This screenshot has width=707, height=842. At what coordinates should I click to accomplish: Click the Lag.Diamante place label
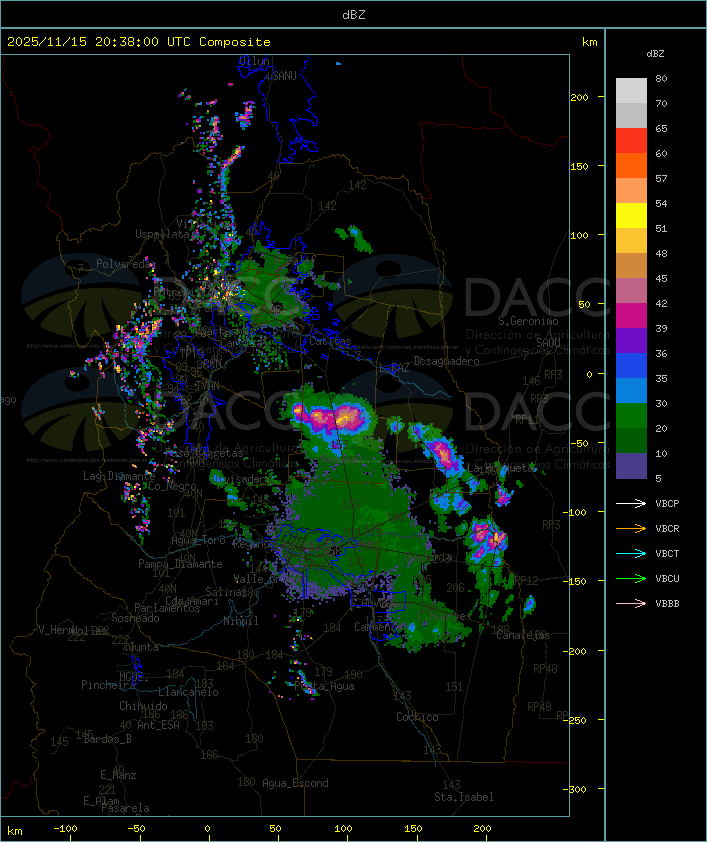[x=119, y=476]
